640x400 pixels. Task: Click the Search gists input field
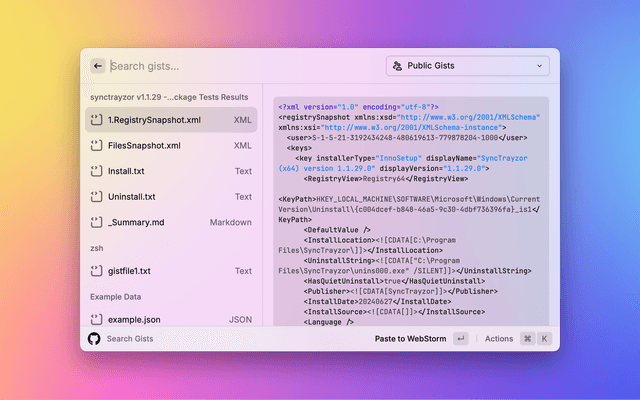pos(240,66)
